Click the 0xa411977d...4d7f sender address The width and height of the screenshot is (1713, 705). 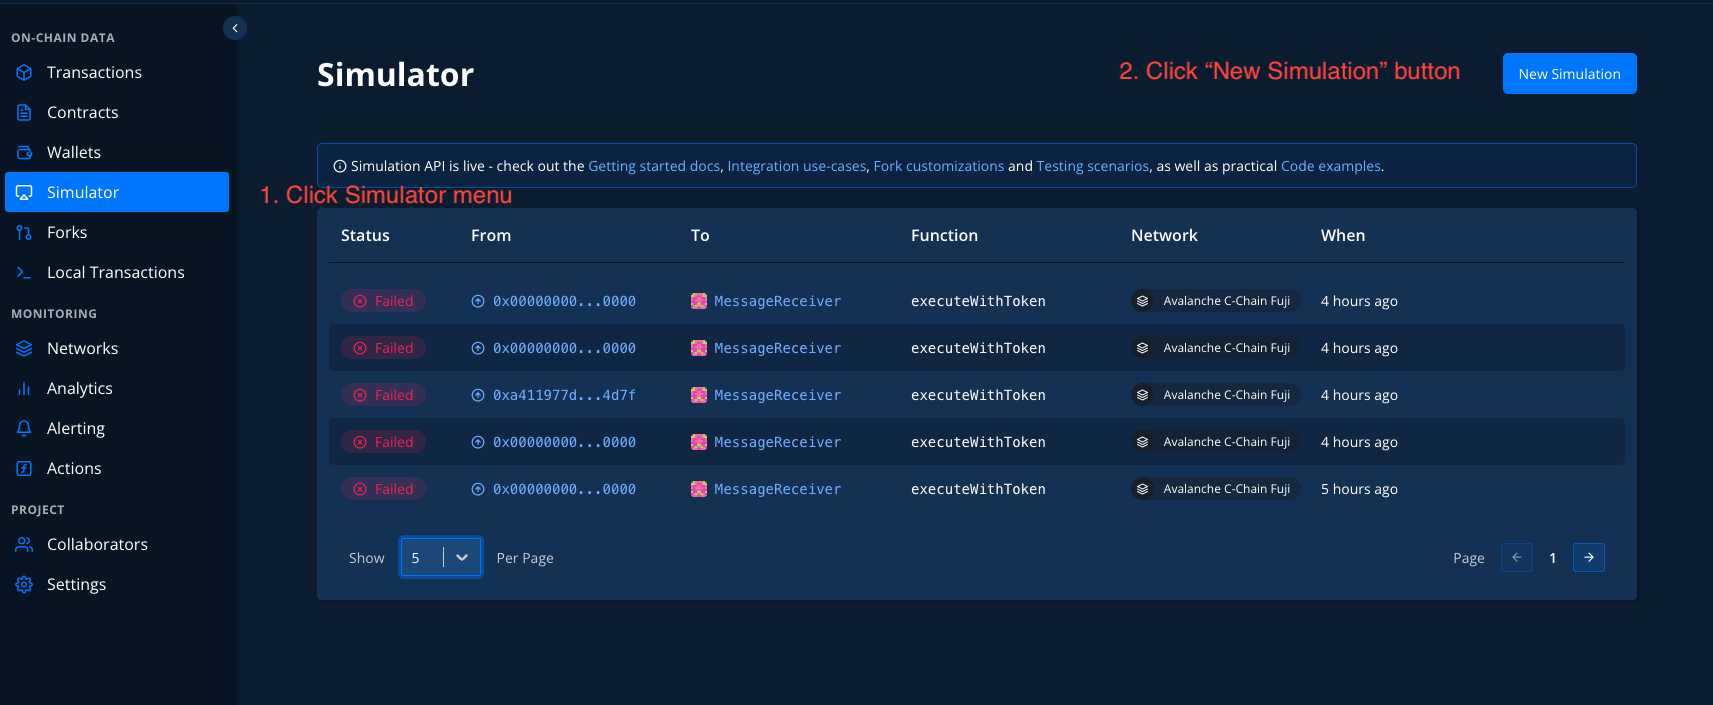(564, 395)
